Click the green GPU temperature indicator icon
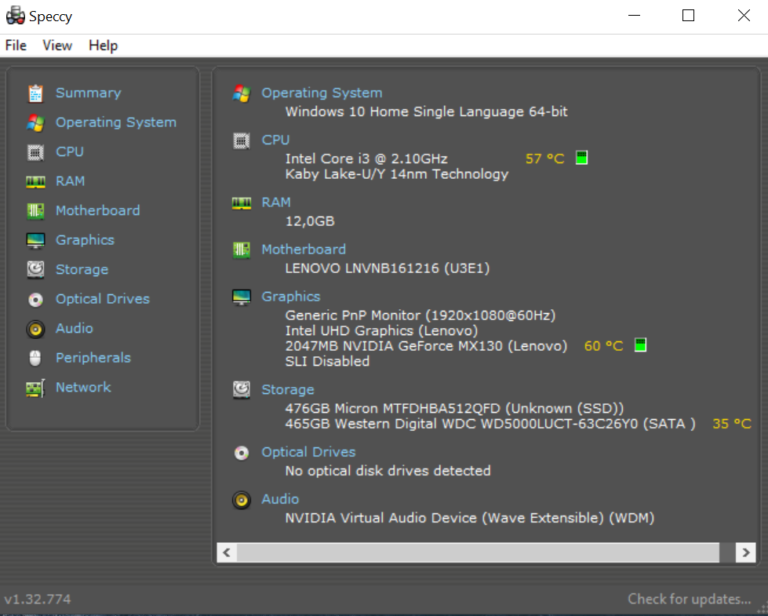The width and height of the screenshot is (768, 616). click(x=640, y=345)
